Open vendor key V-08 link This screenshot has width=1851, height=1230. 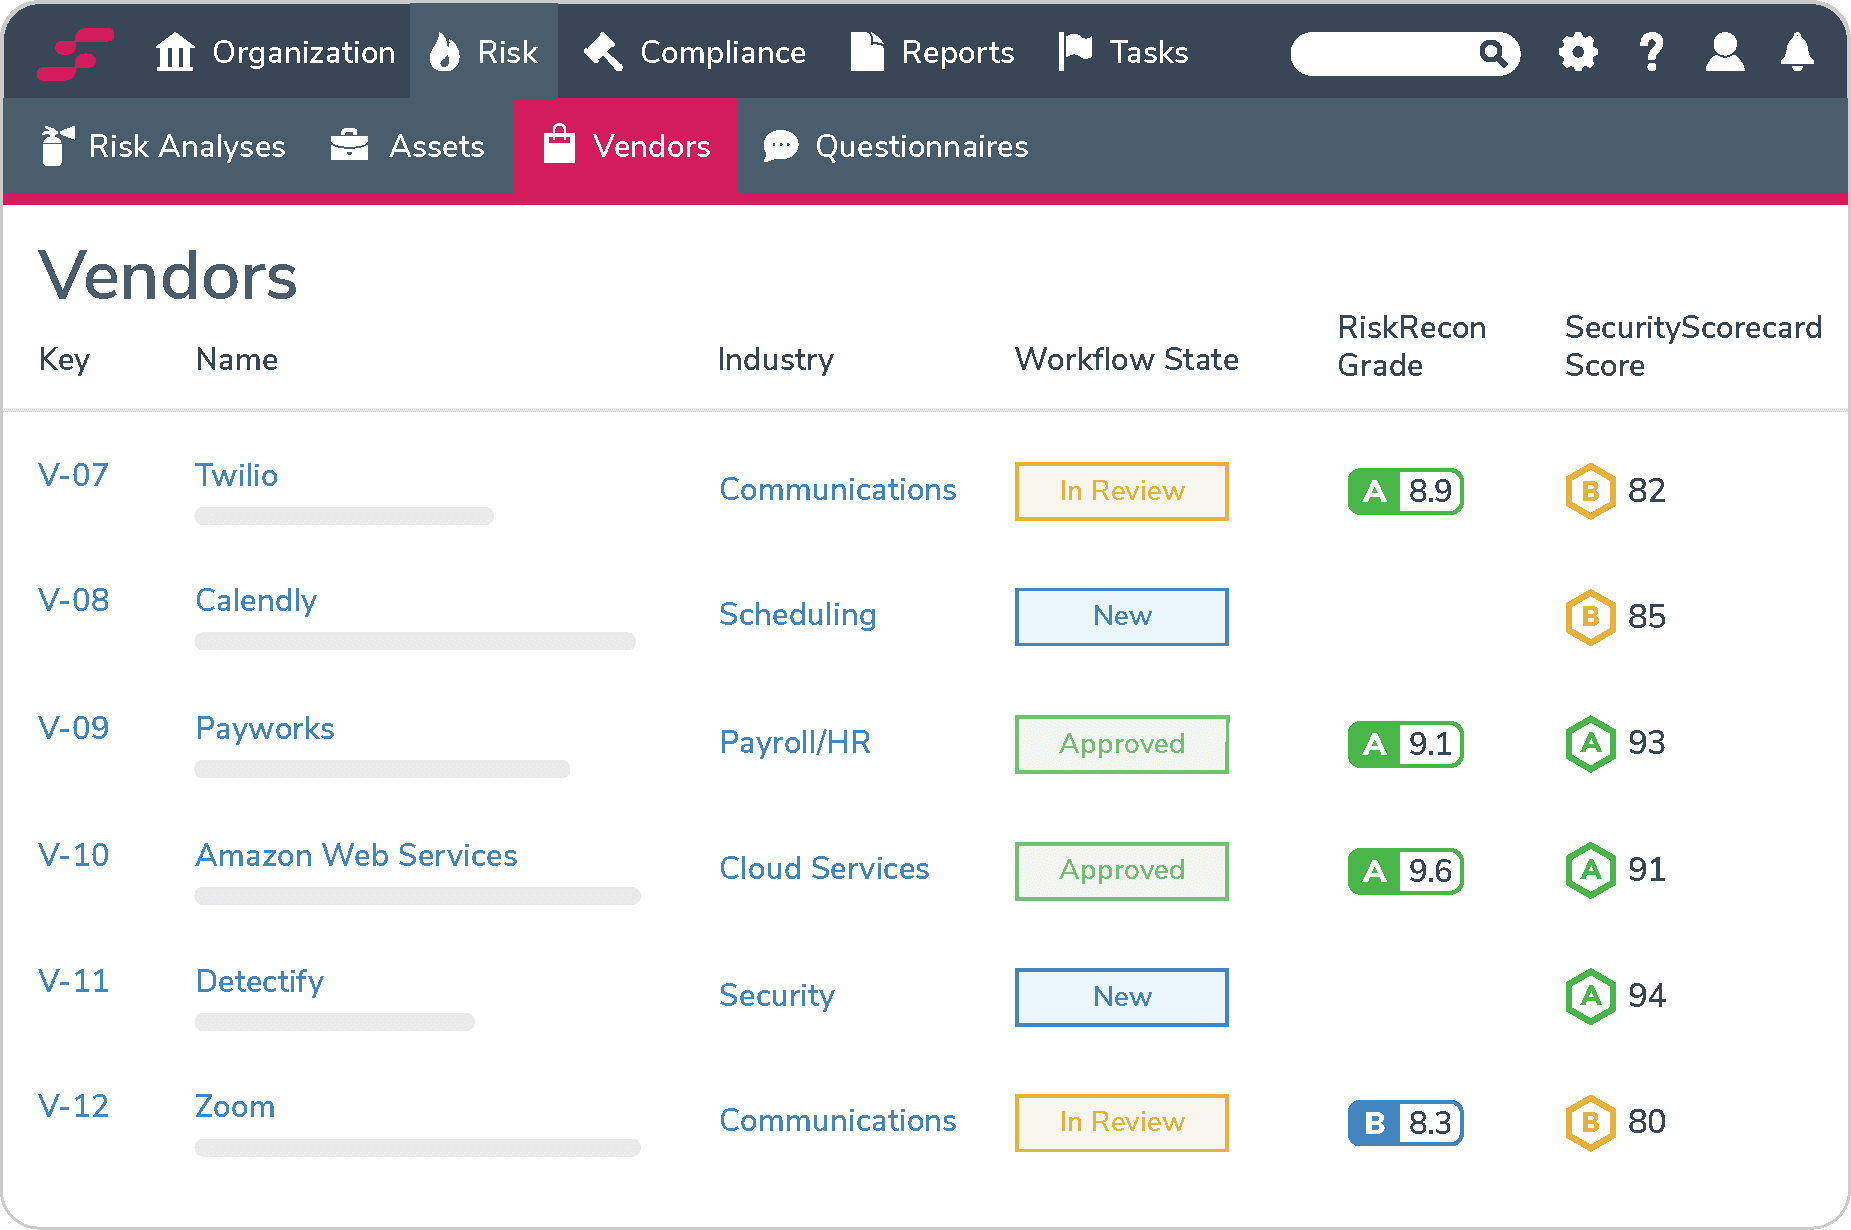tap(74, 600)
